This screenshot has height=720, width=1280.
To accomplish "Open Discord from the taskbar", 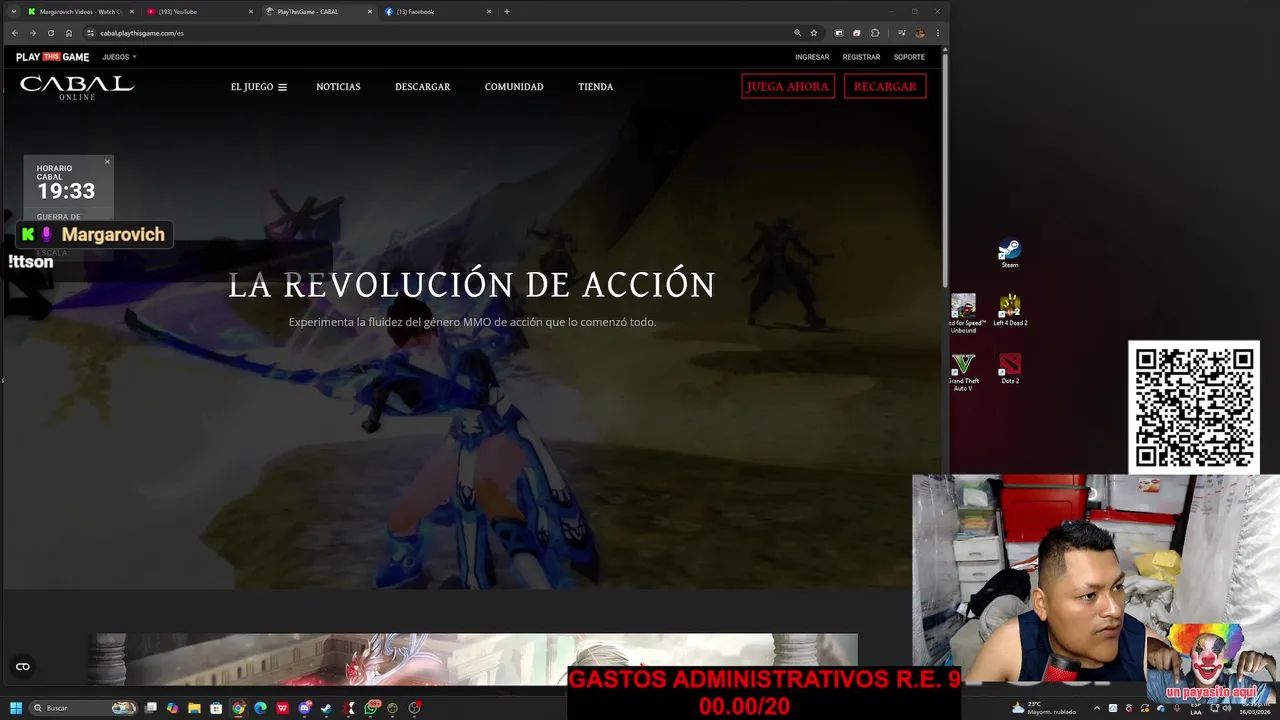I will pyautogui.click(x=304, y=708).
